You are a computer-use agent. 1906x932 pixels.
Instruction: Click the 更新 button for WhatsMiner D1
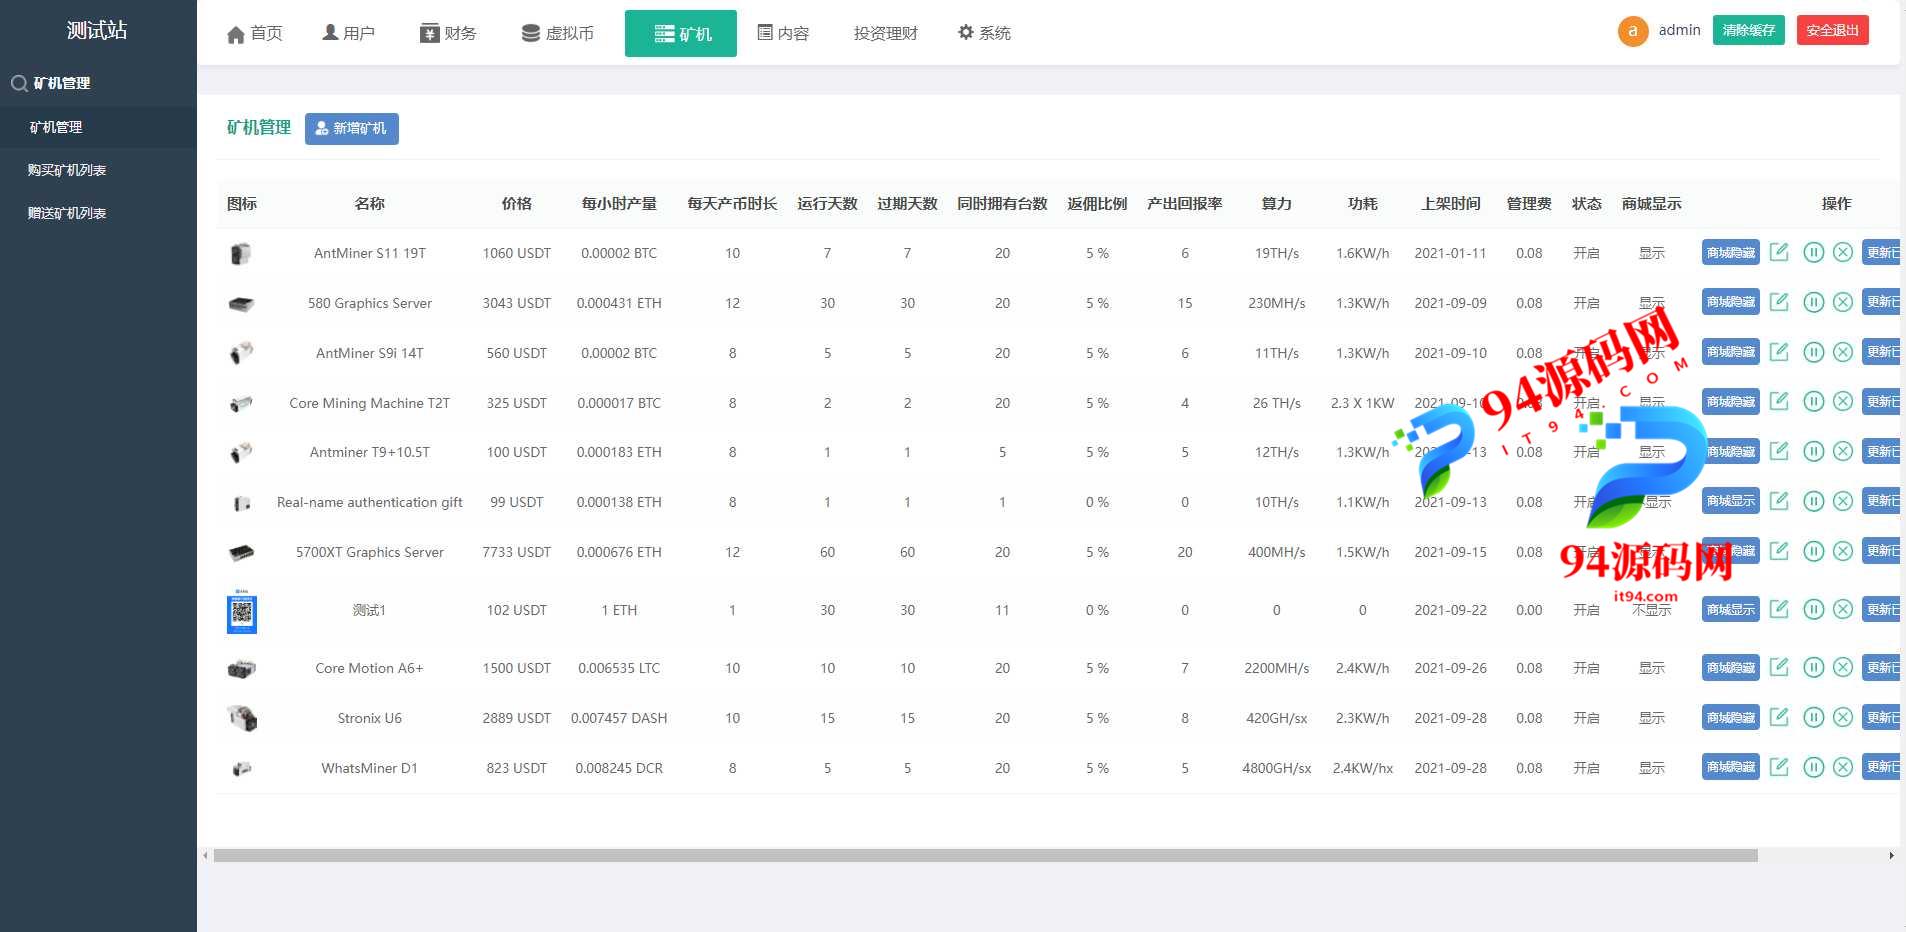(x=1882, y=766)
